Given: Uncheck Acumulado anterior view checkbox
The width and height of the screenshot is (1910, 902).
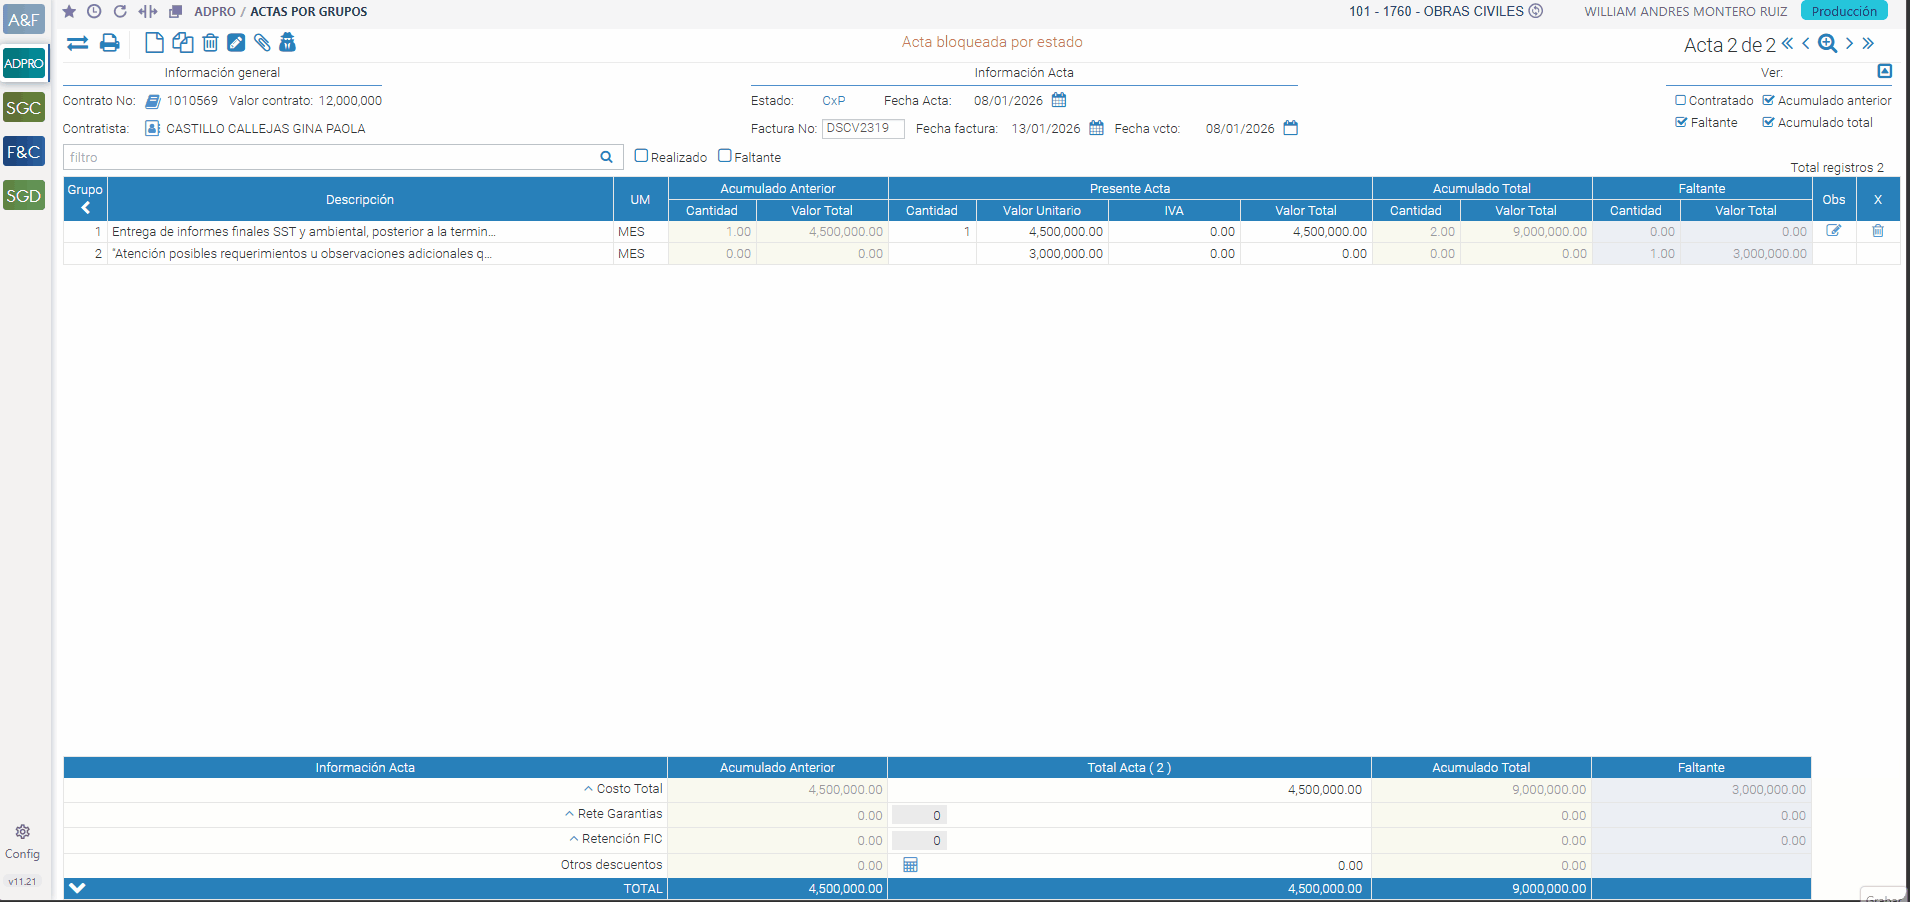Looking at the screenshot, I should [1768, 100].
